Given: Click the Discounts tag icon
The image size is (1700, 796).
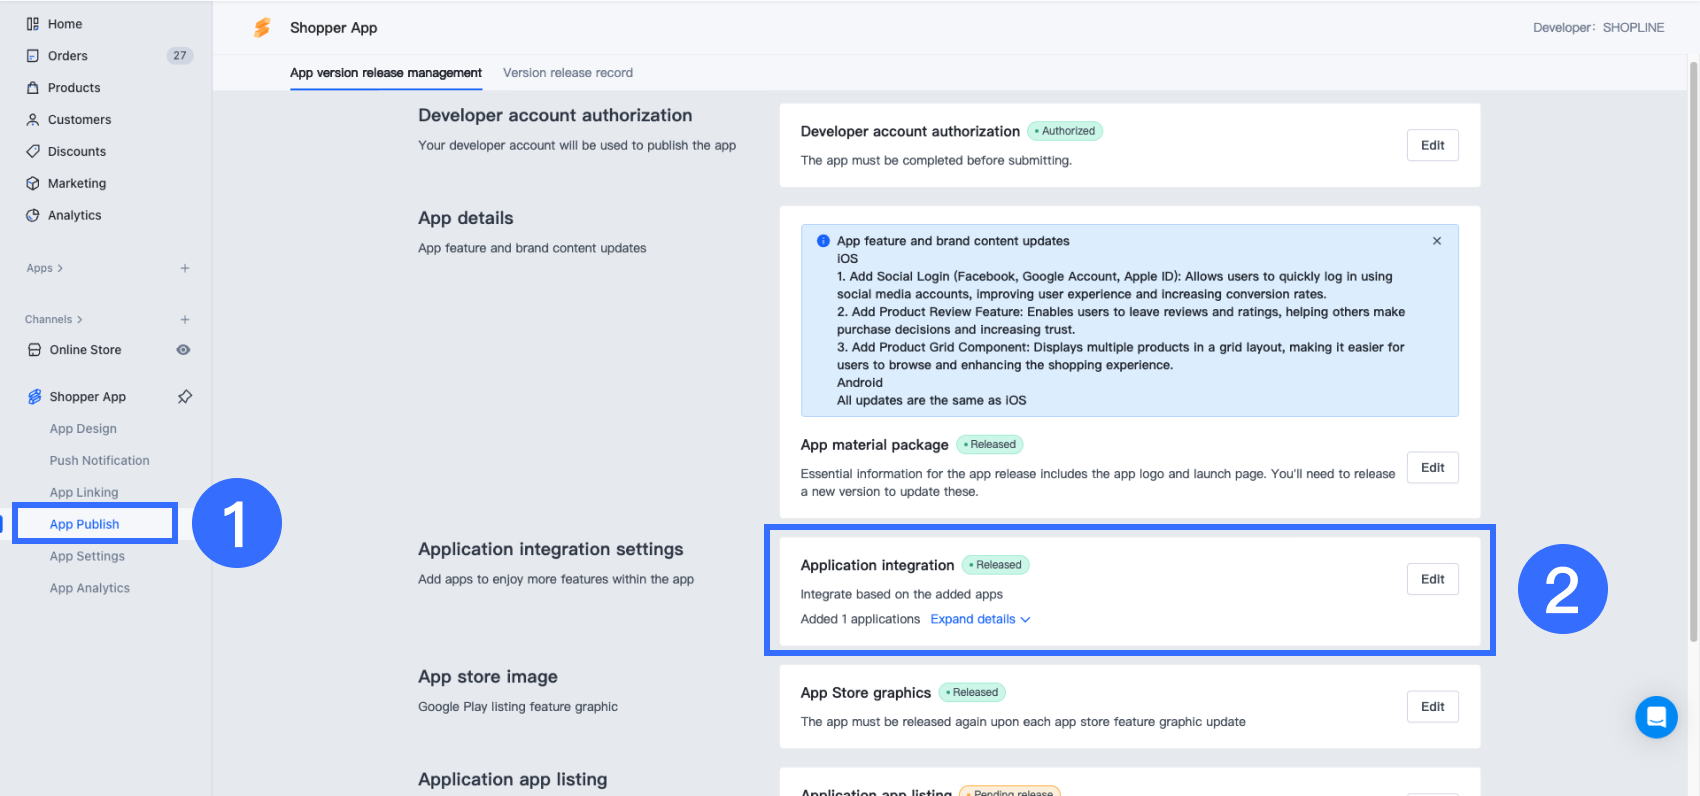Looking at the screenshot, I should click(x=33, y=152).
